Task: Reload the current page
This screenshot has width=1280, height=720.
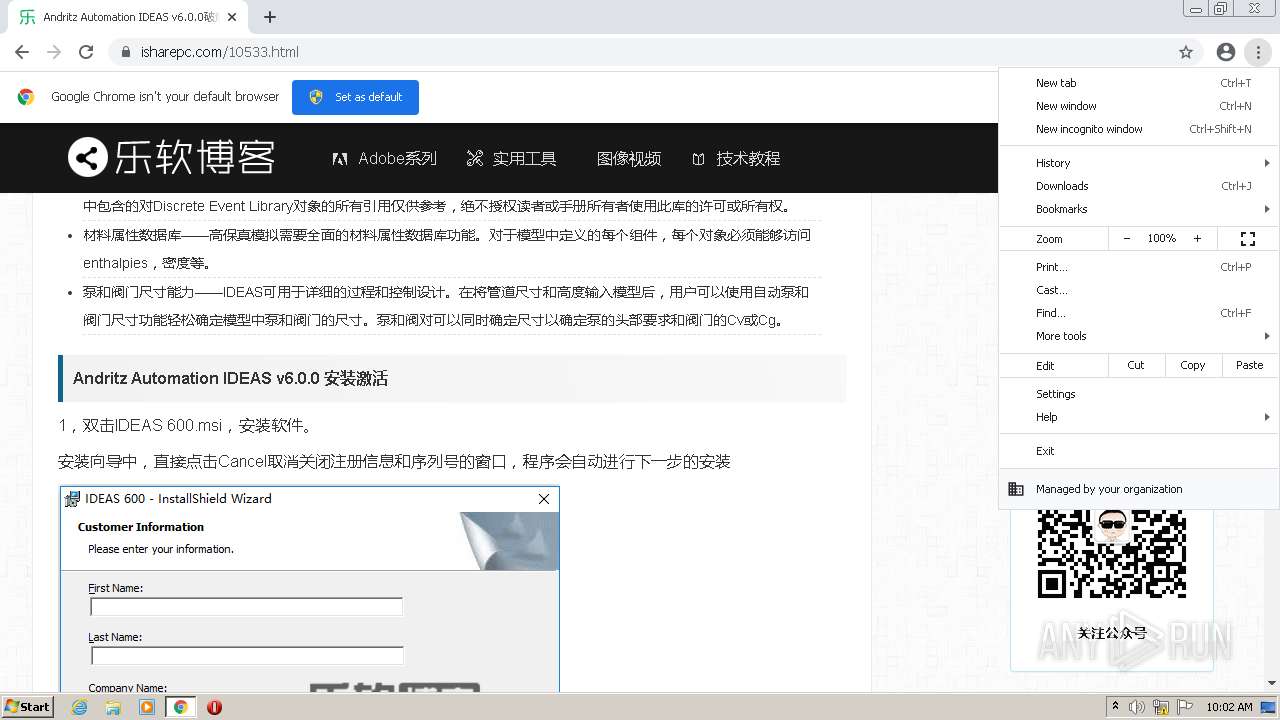Action: [x=86, y=52]
